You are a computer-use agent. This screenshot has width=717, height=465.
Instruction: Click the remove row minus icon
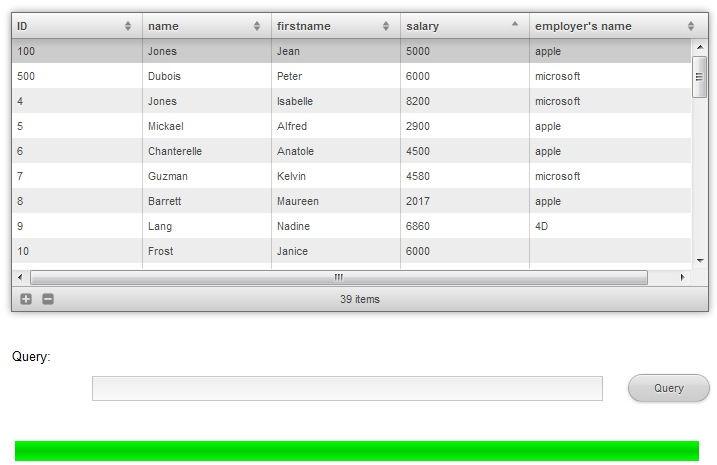48,299
